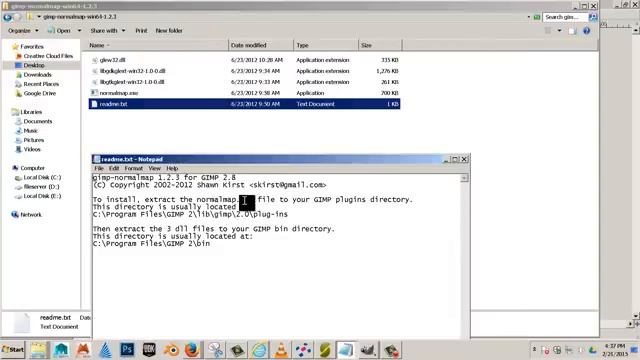
Task: Open the view options dropdown arrow
Action: (559, 31)
